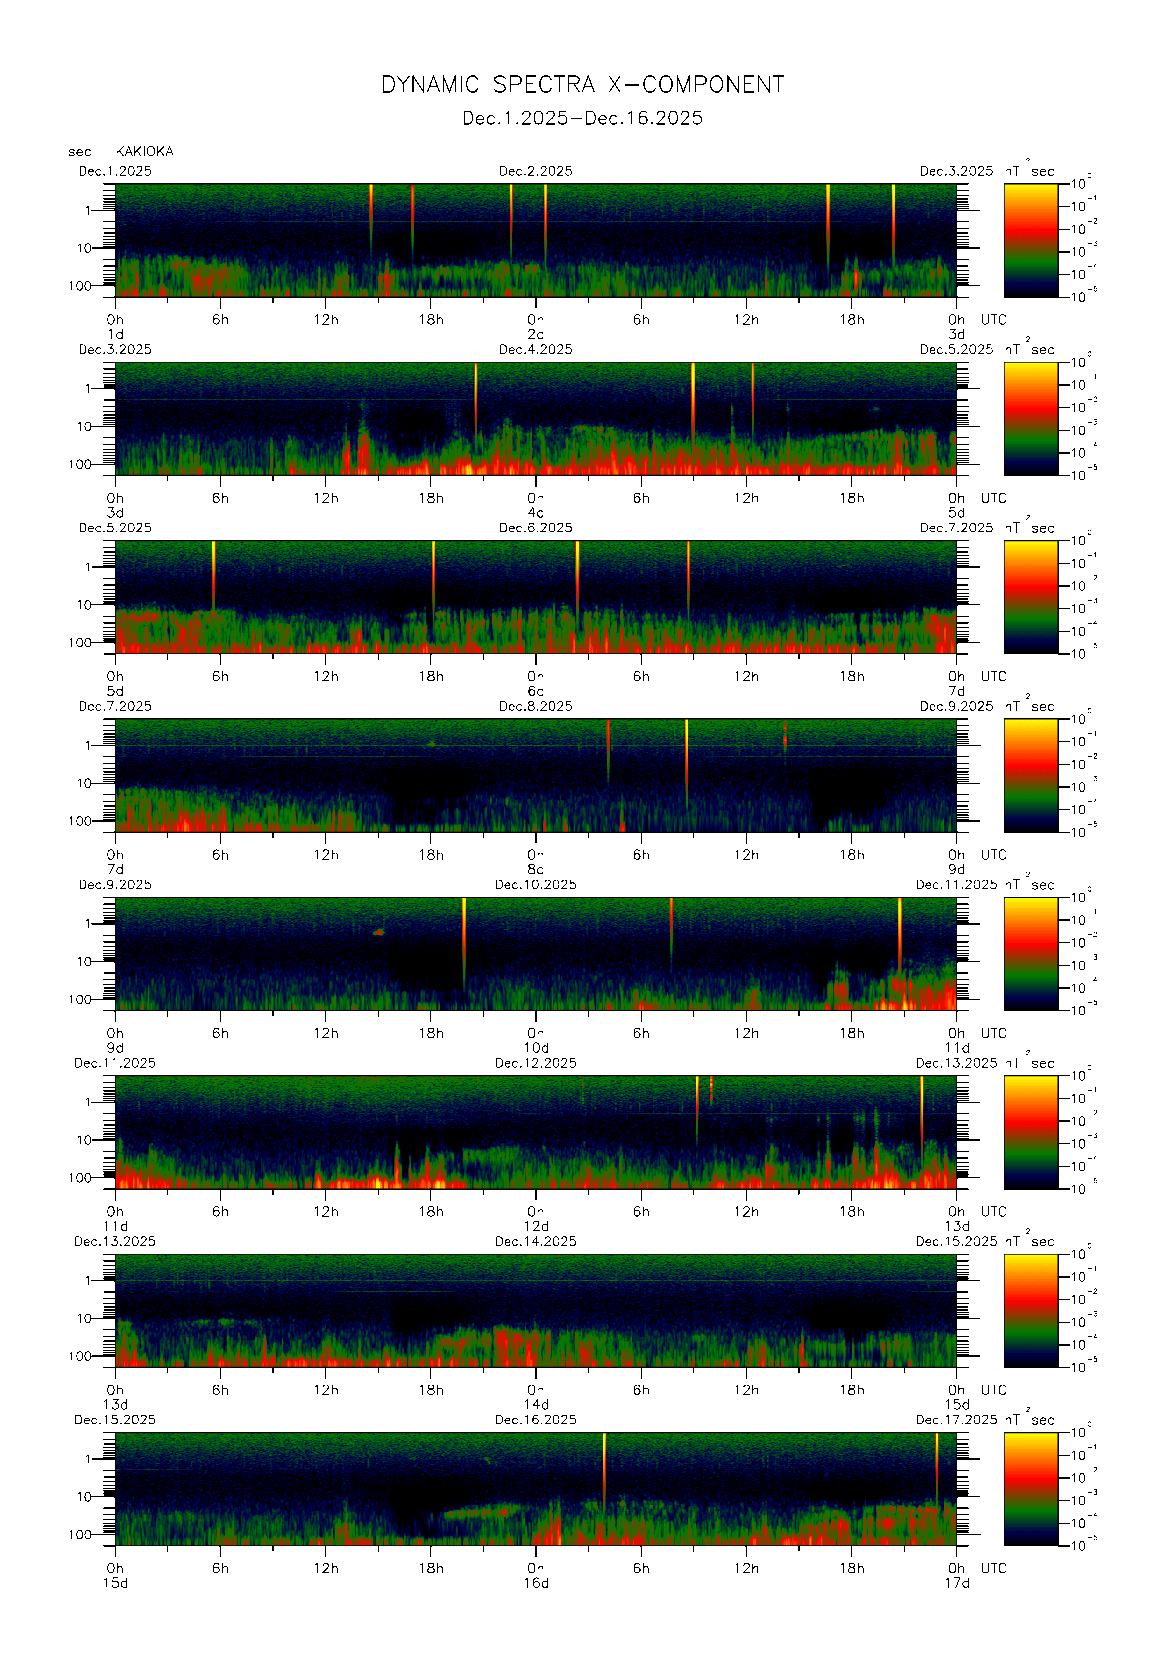The image size is (1165, 1679).
Task: Click the color bar beside the bottom spectrogram
Action: click(1030, 1489)
